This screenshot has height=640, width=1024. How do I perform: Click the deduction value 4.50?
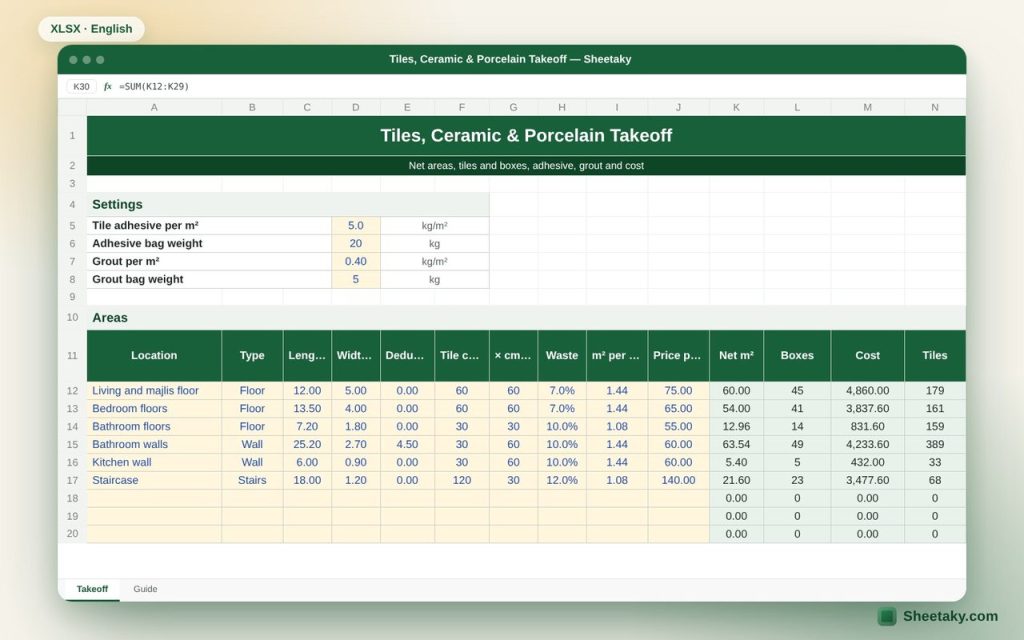click(x=407, y=444)
